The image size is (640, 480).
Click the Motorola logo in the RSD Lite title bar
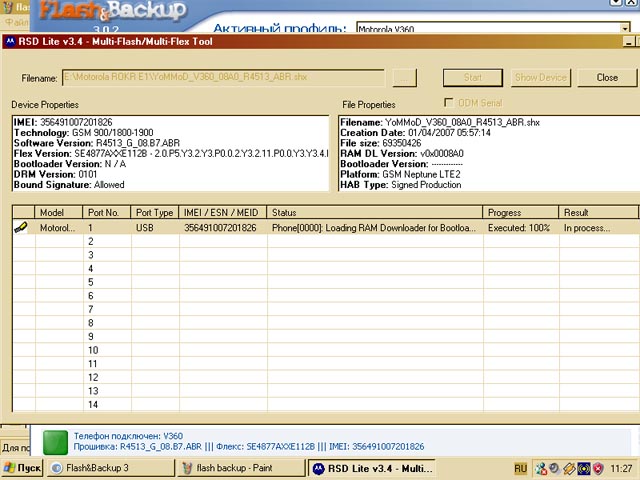10,42
